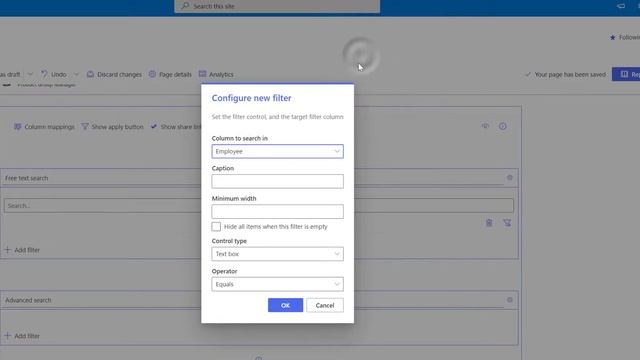Confirm the new filter with OK

click(x=285, y=305)
